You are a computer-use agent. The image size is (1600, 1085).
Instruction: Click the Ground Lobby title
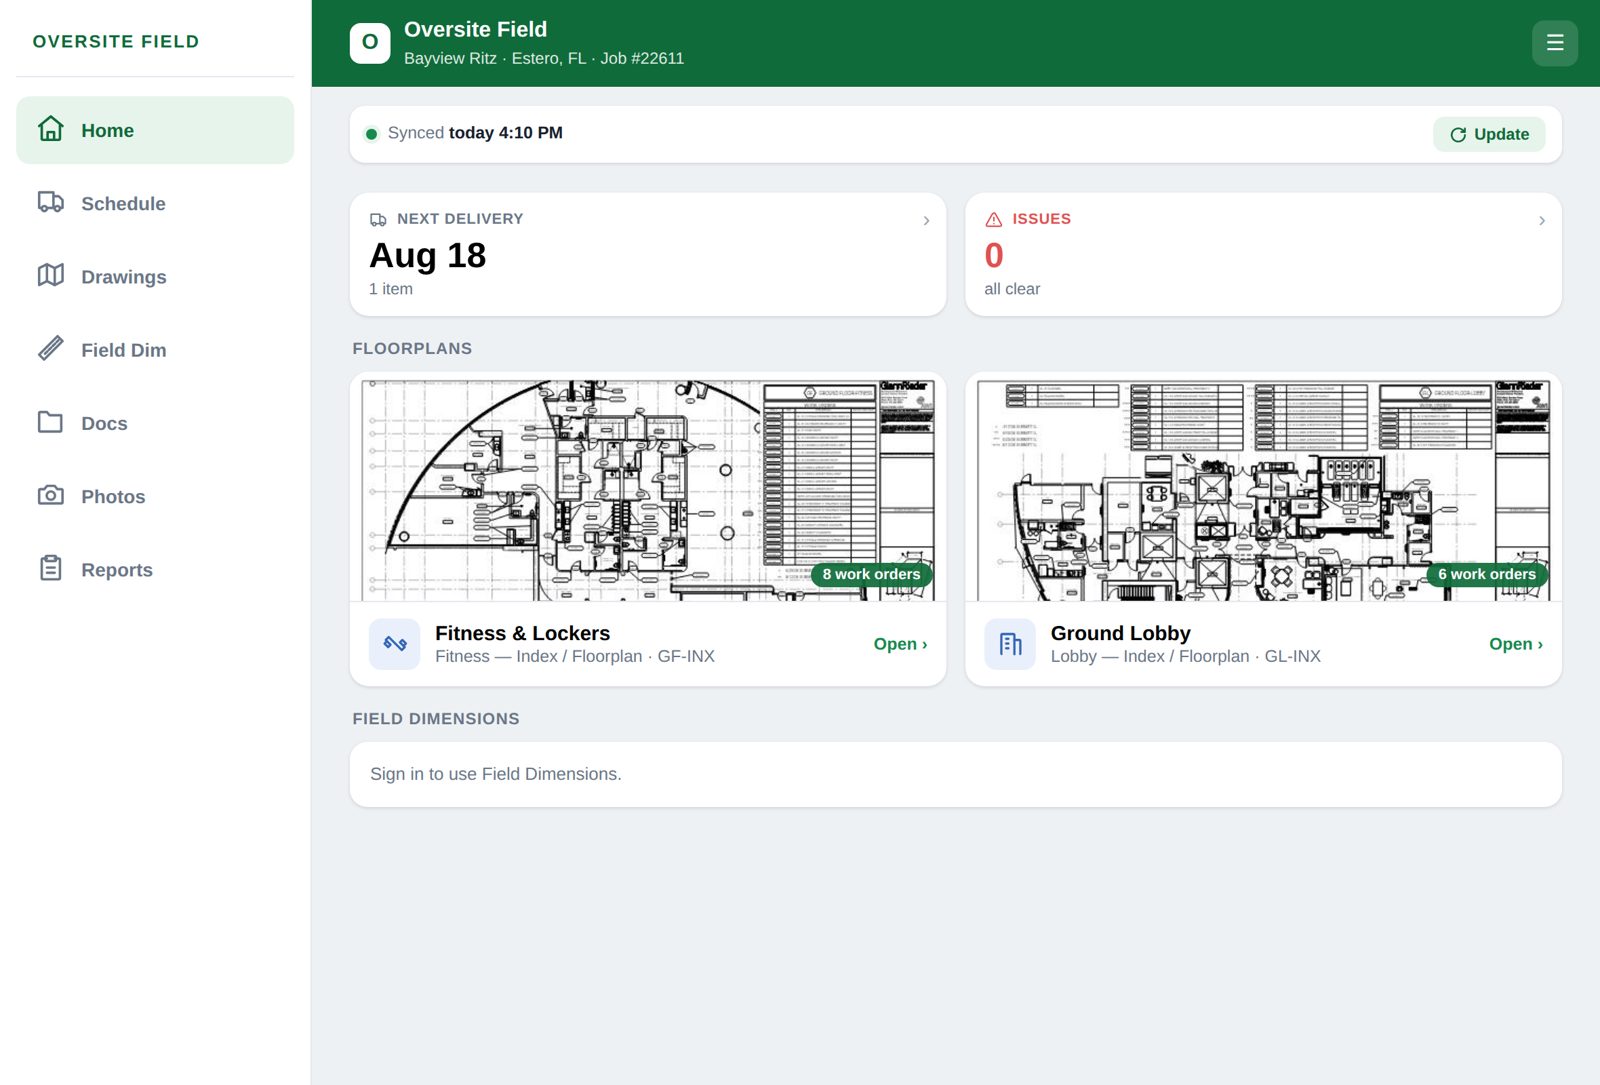click(x=1120, y=633)
